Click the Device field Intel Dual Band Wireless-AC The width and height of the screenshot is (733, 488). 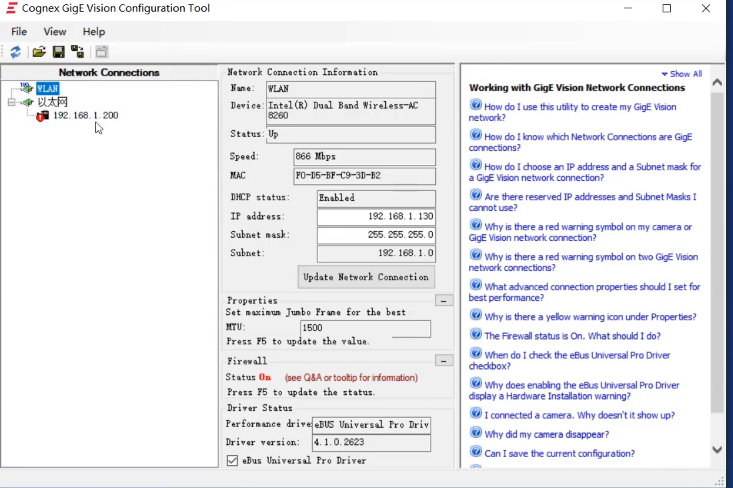point(351,111)
